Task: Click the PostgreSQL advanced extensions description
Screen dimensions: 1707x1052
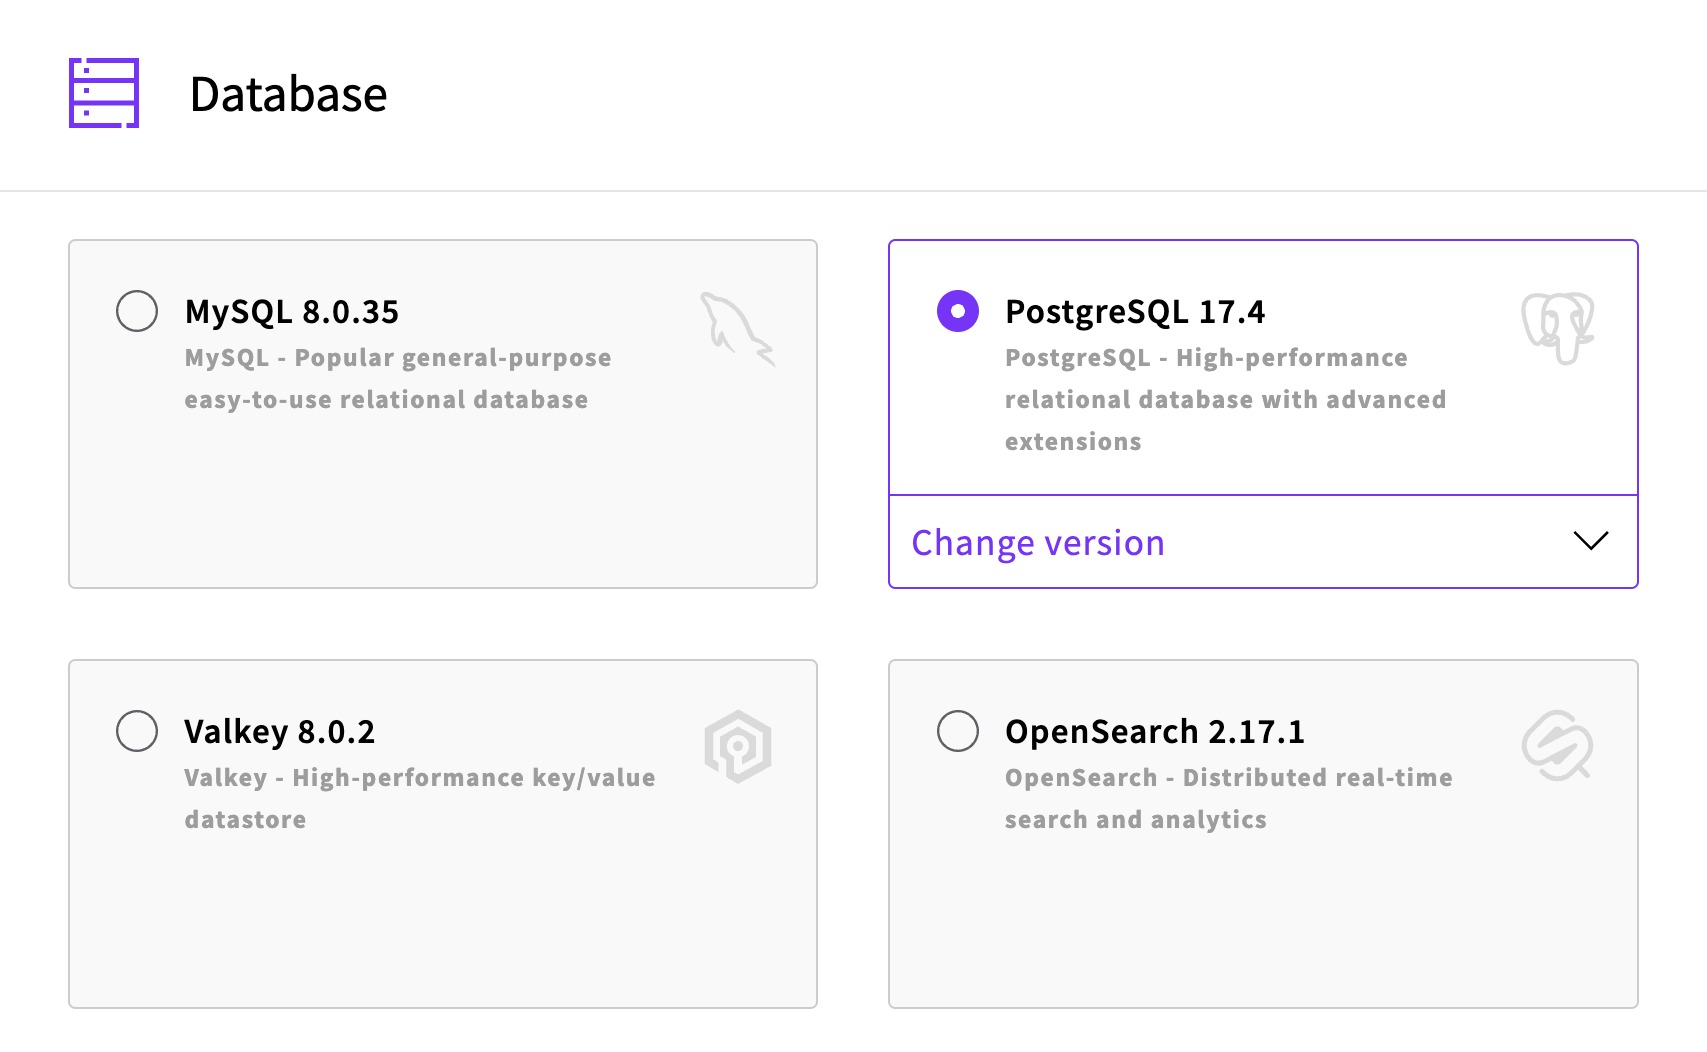Action: (1225, 400)
